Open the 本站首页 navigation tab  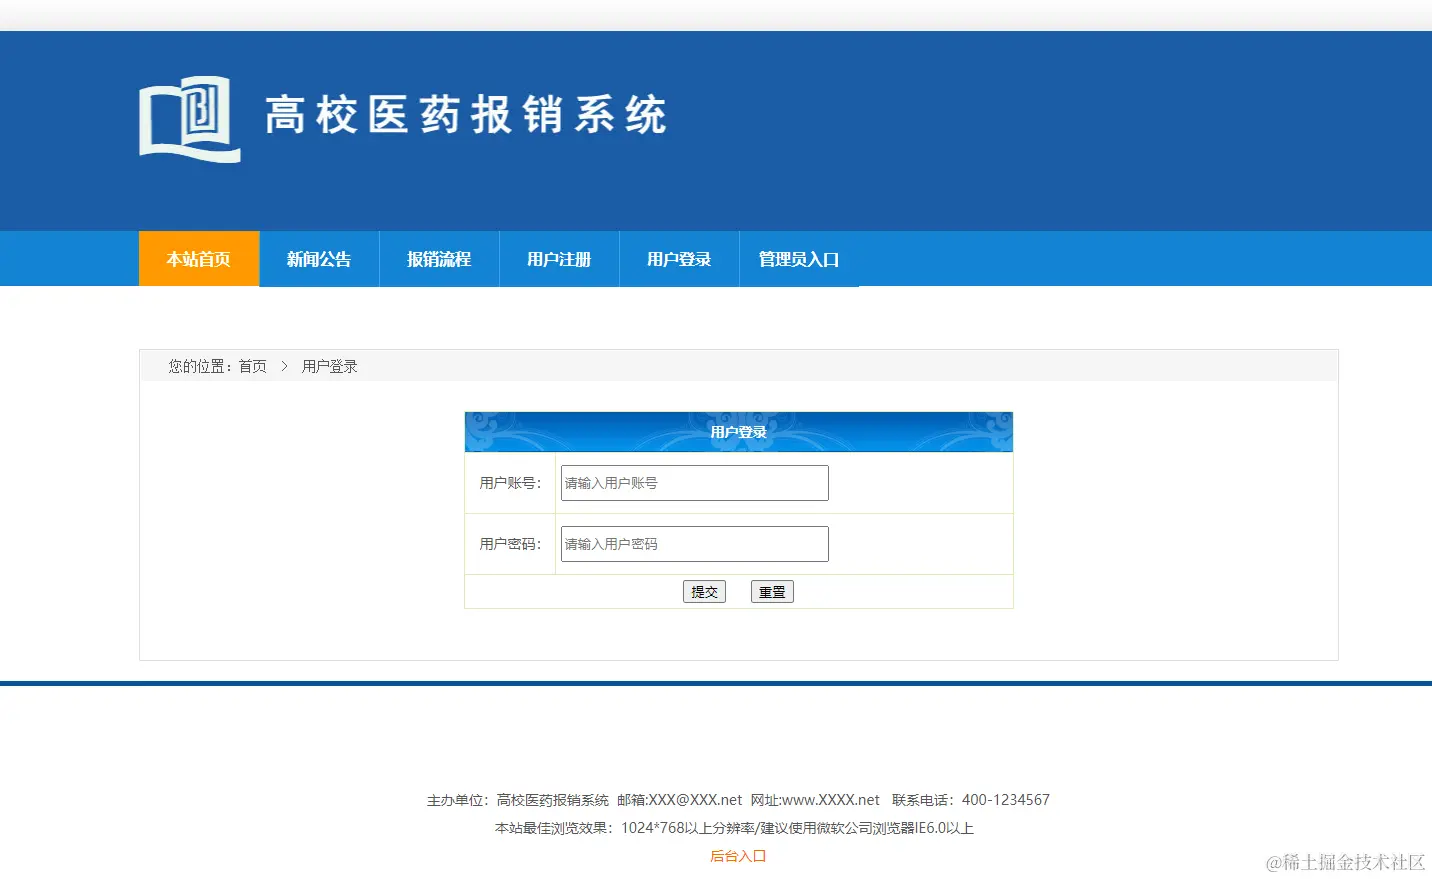tap(199, 259)
